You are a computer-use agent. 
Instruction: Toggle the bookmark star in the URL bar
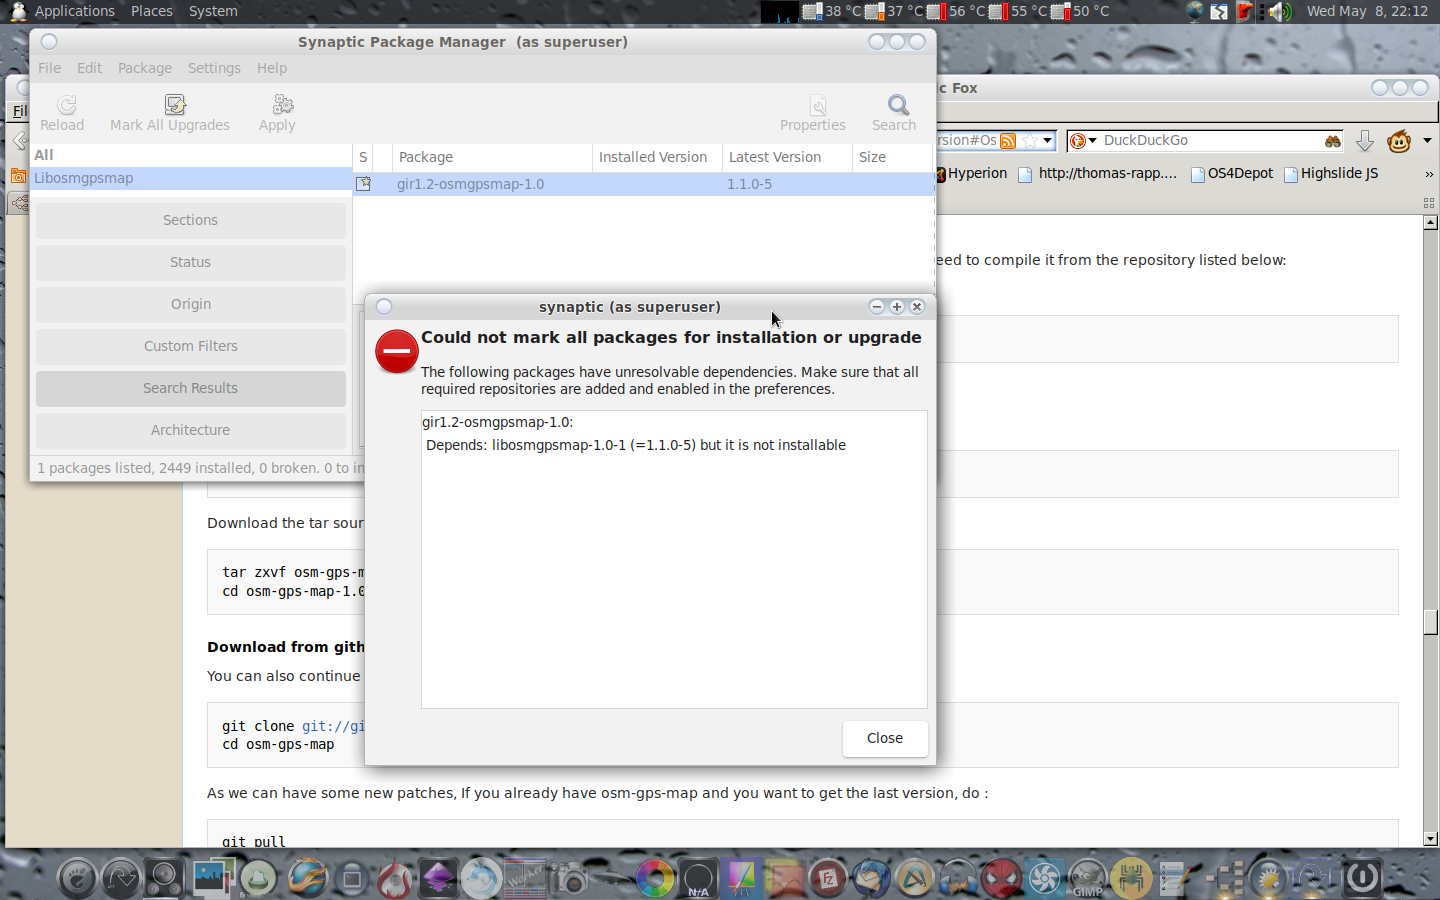point(1028,141)
